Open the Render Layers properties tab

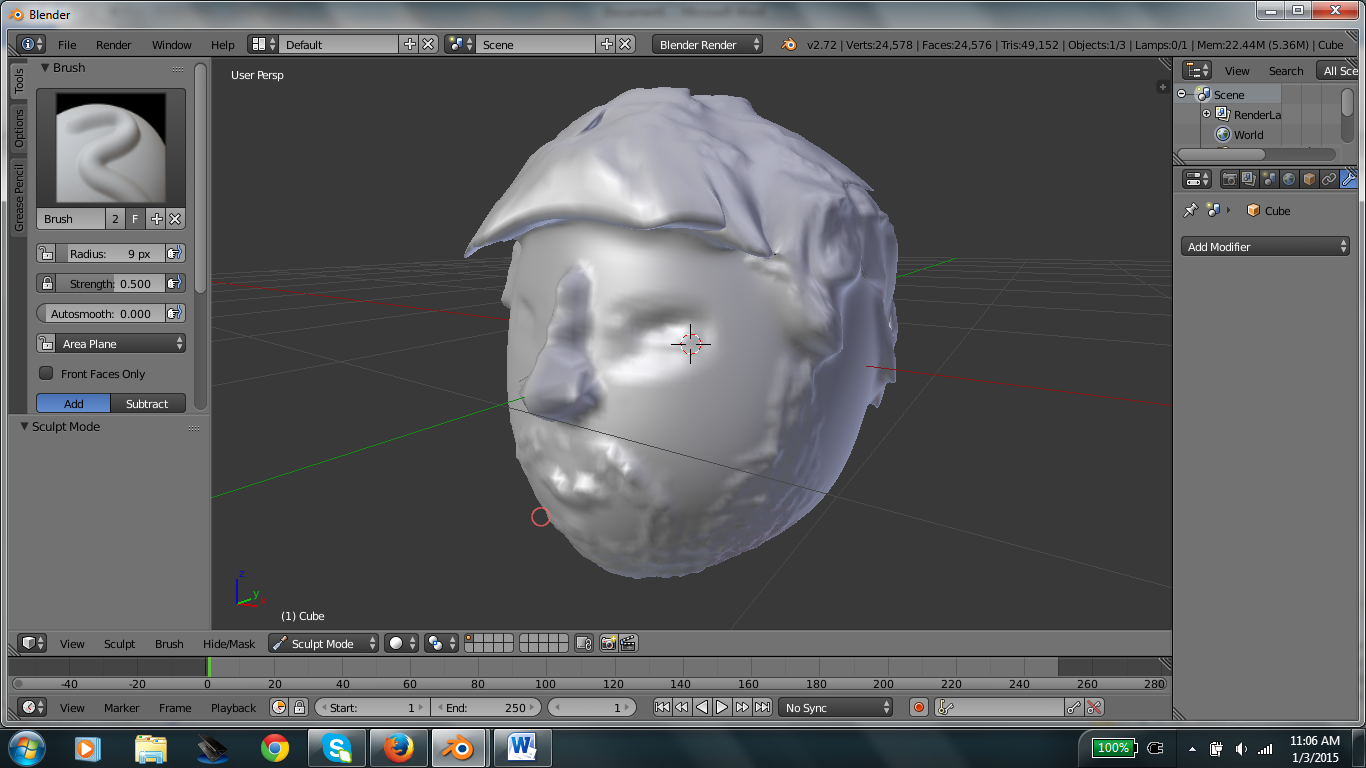click(1250, 179)
